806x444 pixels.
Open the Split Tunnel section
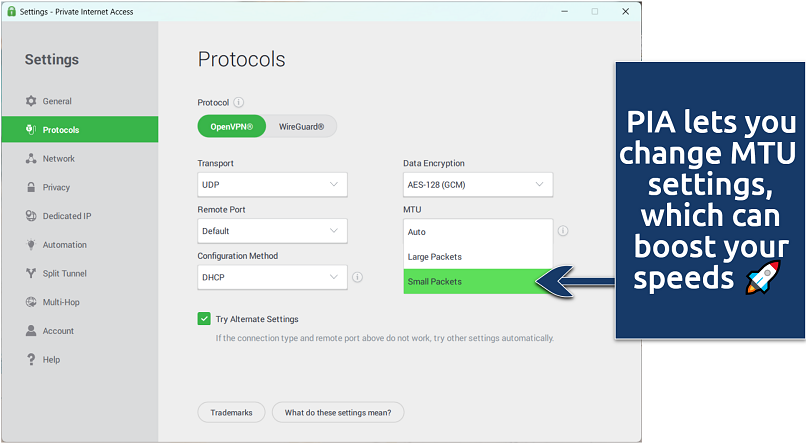(80, 273)
